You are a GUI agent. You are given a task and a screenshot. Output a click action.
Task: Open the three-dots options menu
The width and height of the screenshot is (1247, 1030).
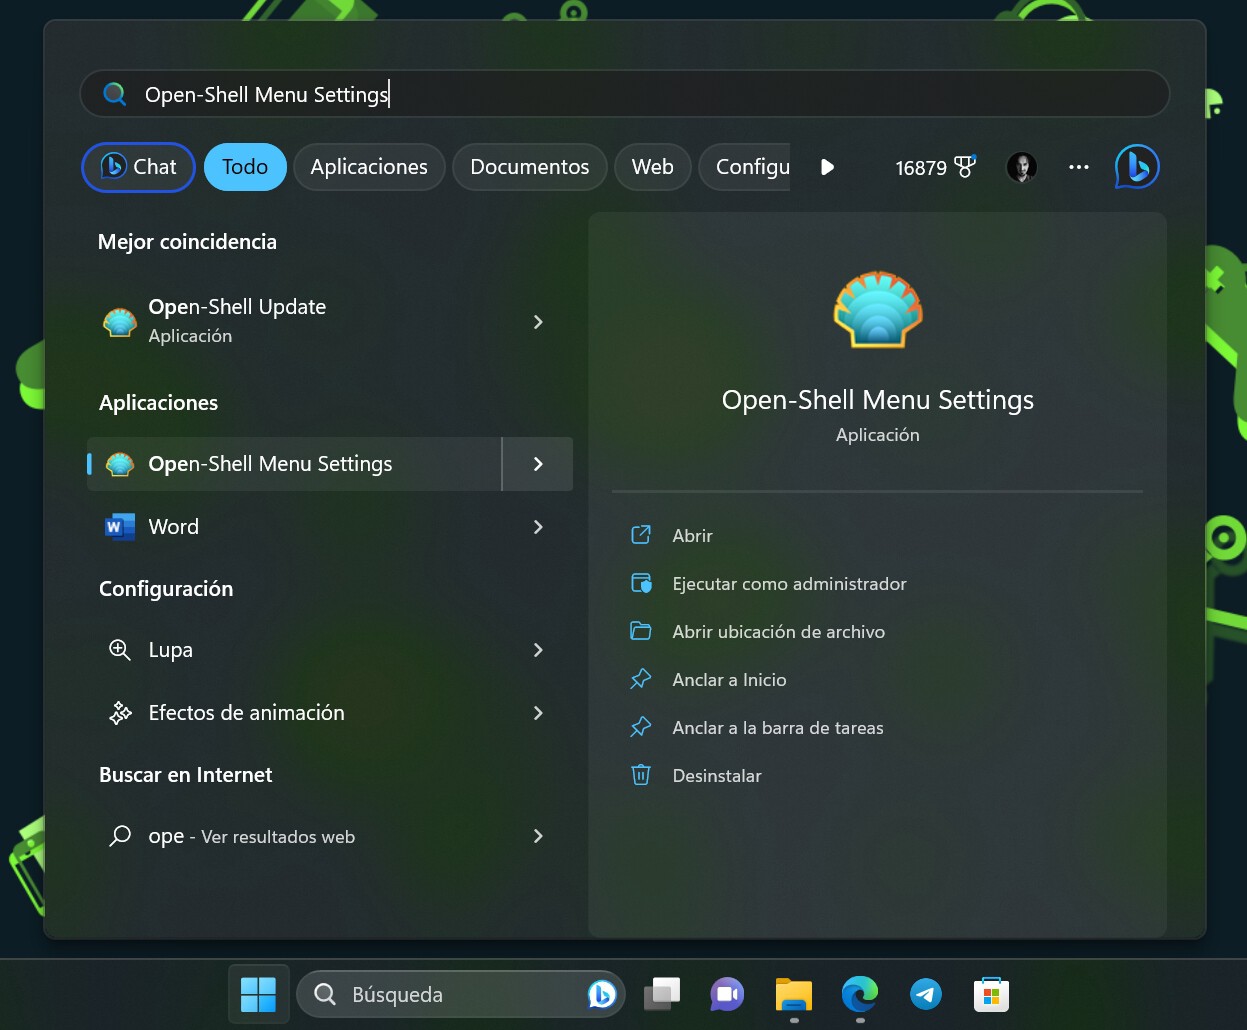tap(1078, 167)
